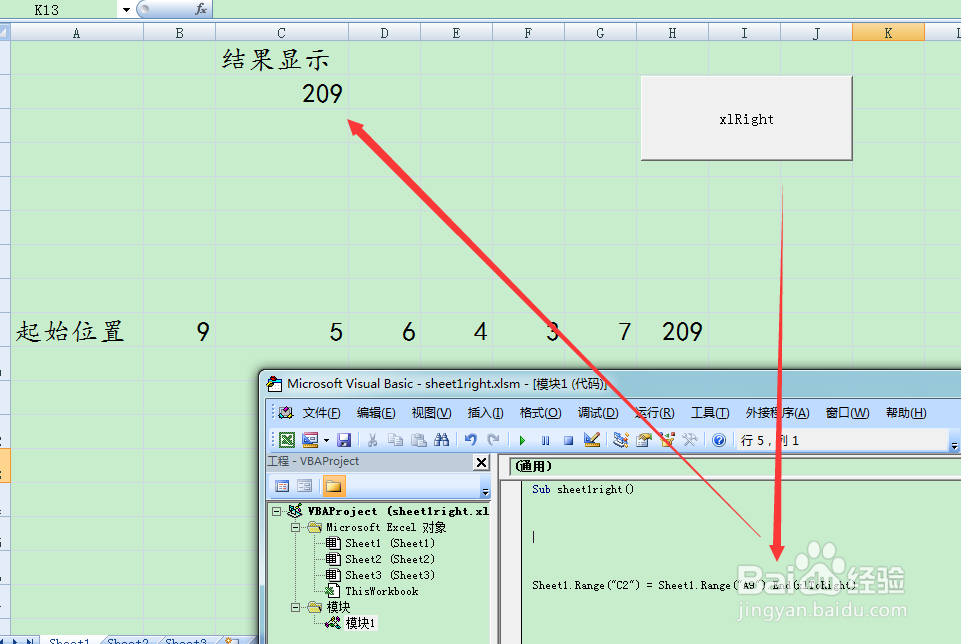Select cell C2 showing 209

[282, 92]
